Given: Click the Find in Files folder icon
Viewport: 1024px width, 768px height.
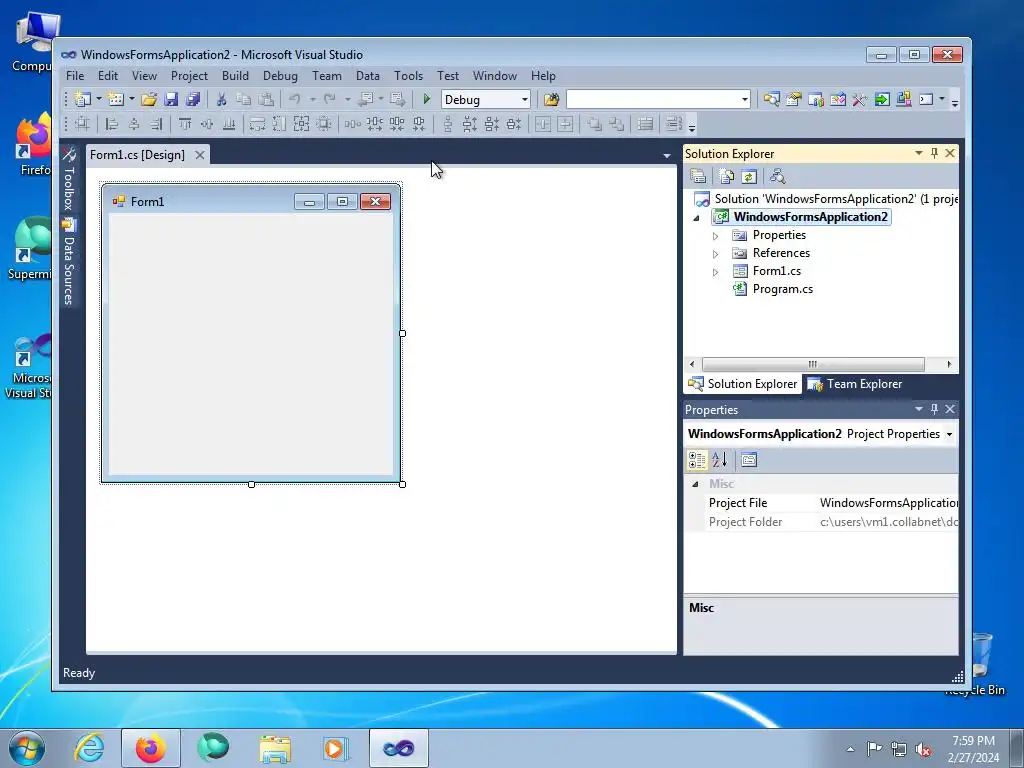Looking at the screenshot, I should click(x=551, y=99).
